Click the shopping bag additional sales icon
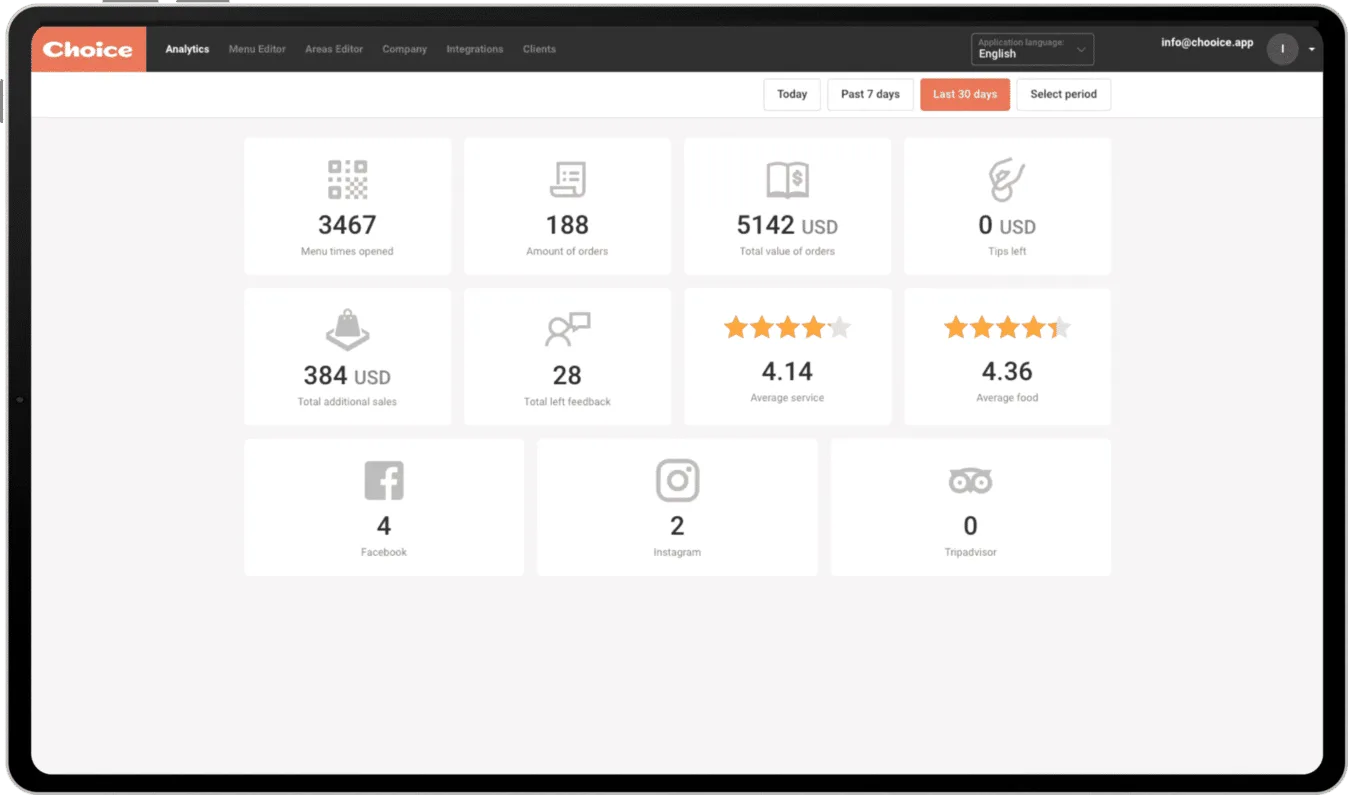Viewport: 1348px width, 795px height. point(347,329)
